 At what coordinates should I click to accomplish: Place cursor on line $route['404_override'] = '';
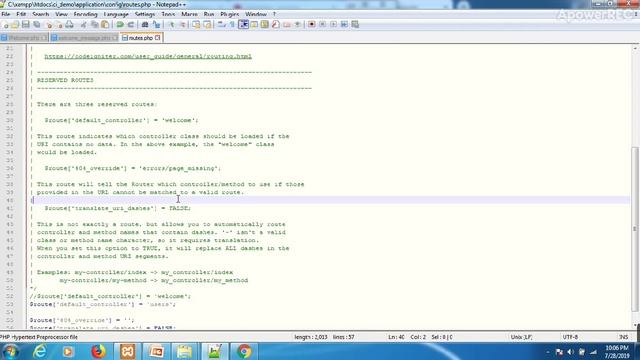click(82, 320)
